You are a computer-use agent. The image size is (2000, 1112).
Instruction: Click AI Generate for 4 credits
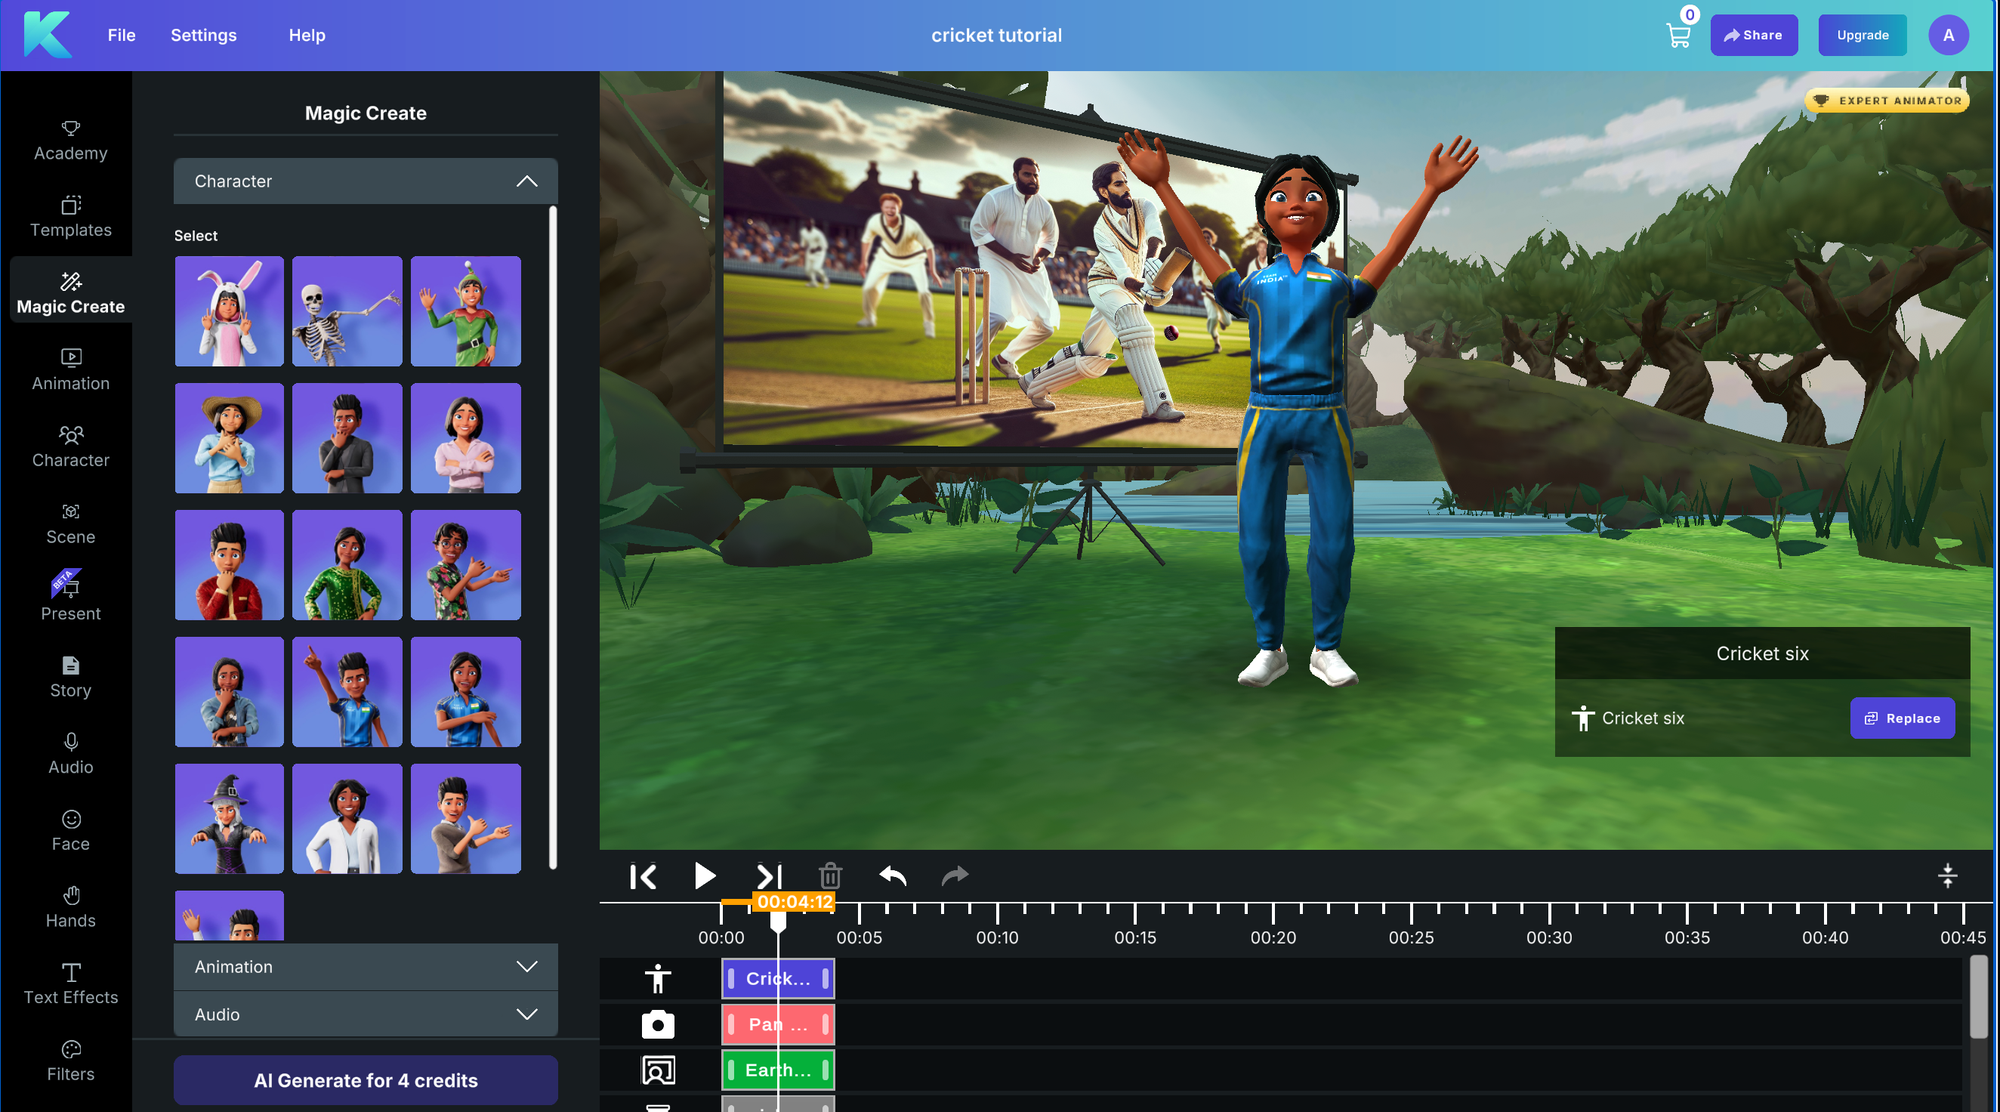pyautogui.click(x=365, y=1080)
